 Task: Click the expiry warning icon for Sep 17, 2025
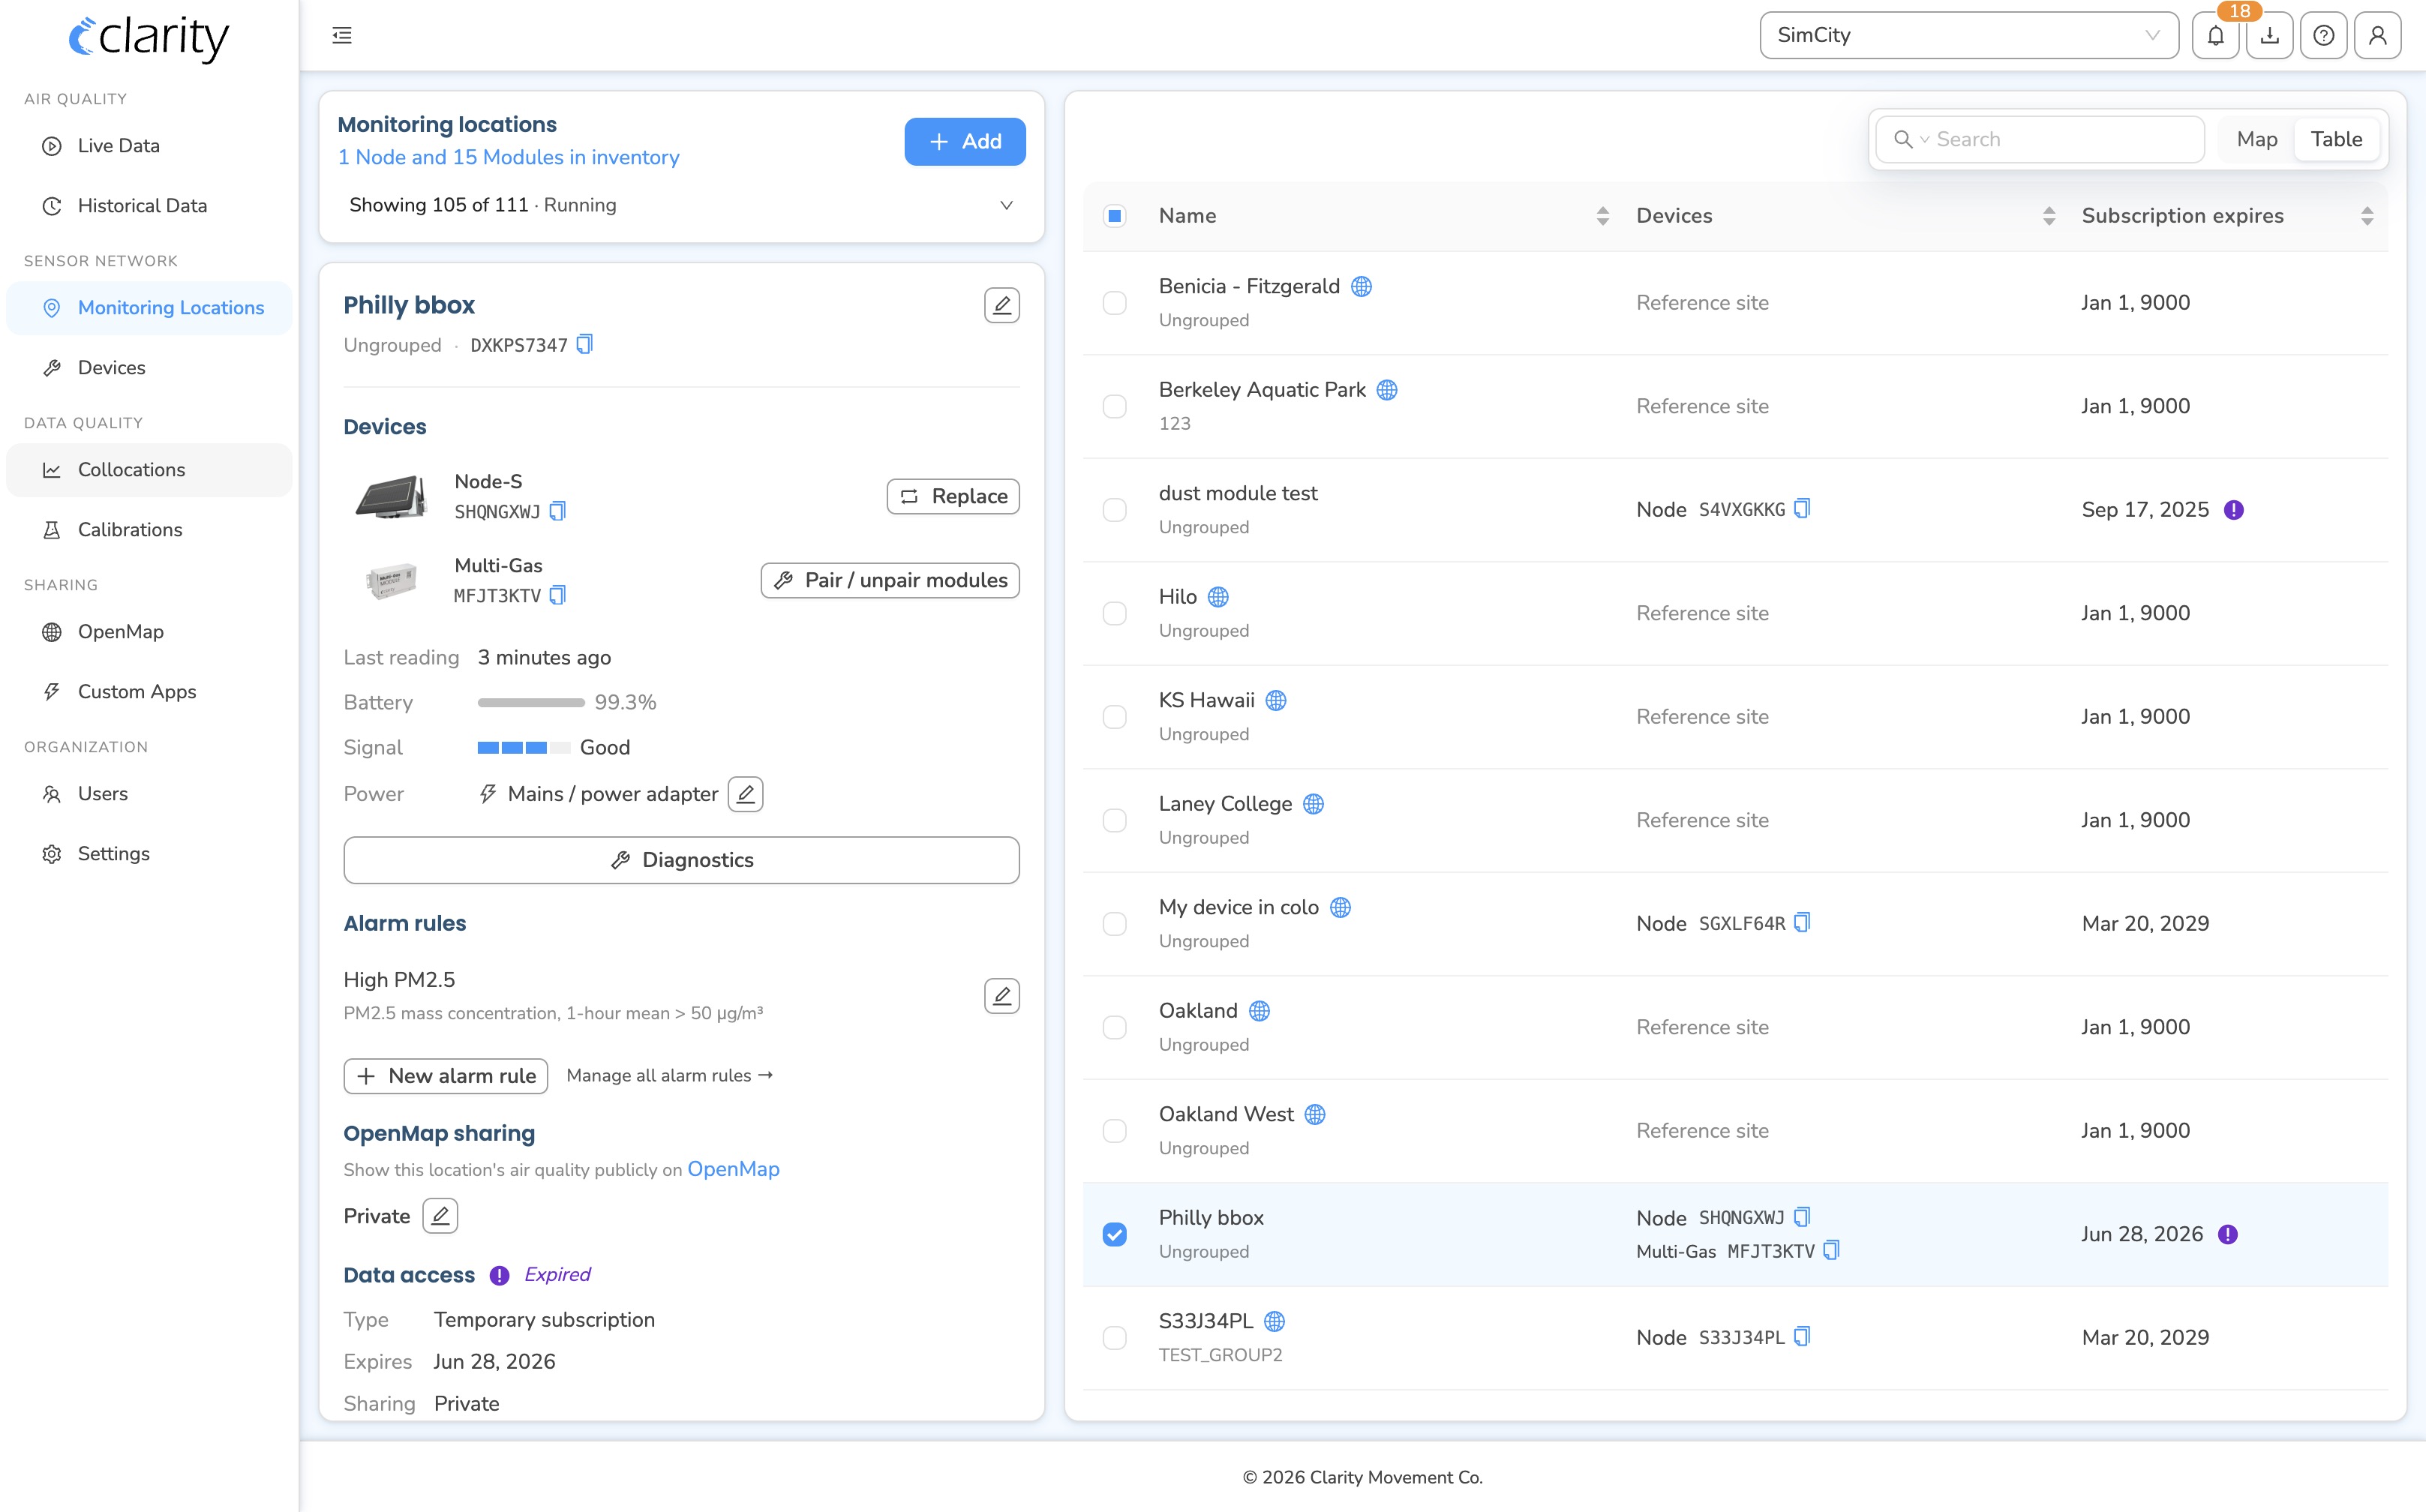(x=2234, y=510)
